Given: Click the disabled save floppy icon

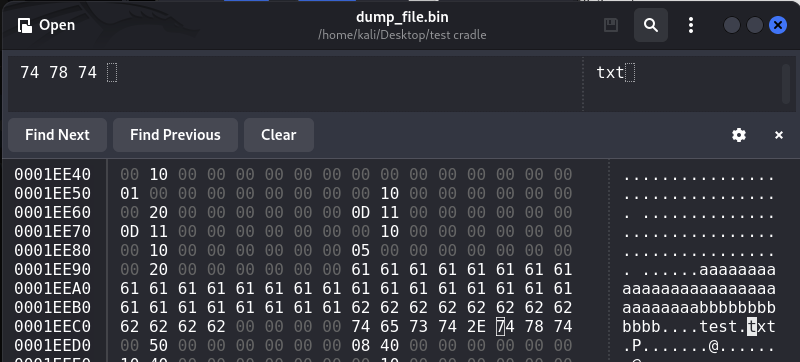Looking at the screenshot, I should pyautogui.click(x=611, y=25).
